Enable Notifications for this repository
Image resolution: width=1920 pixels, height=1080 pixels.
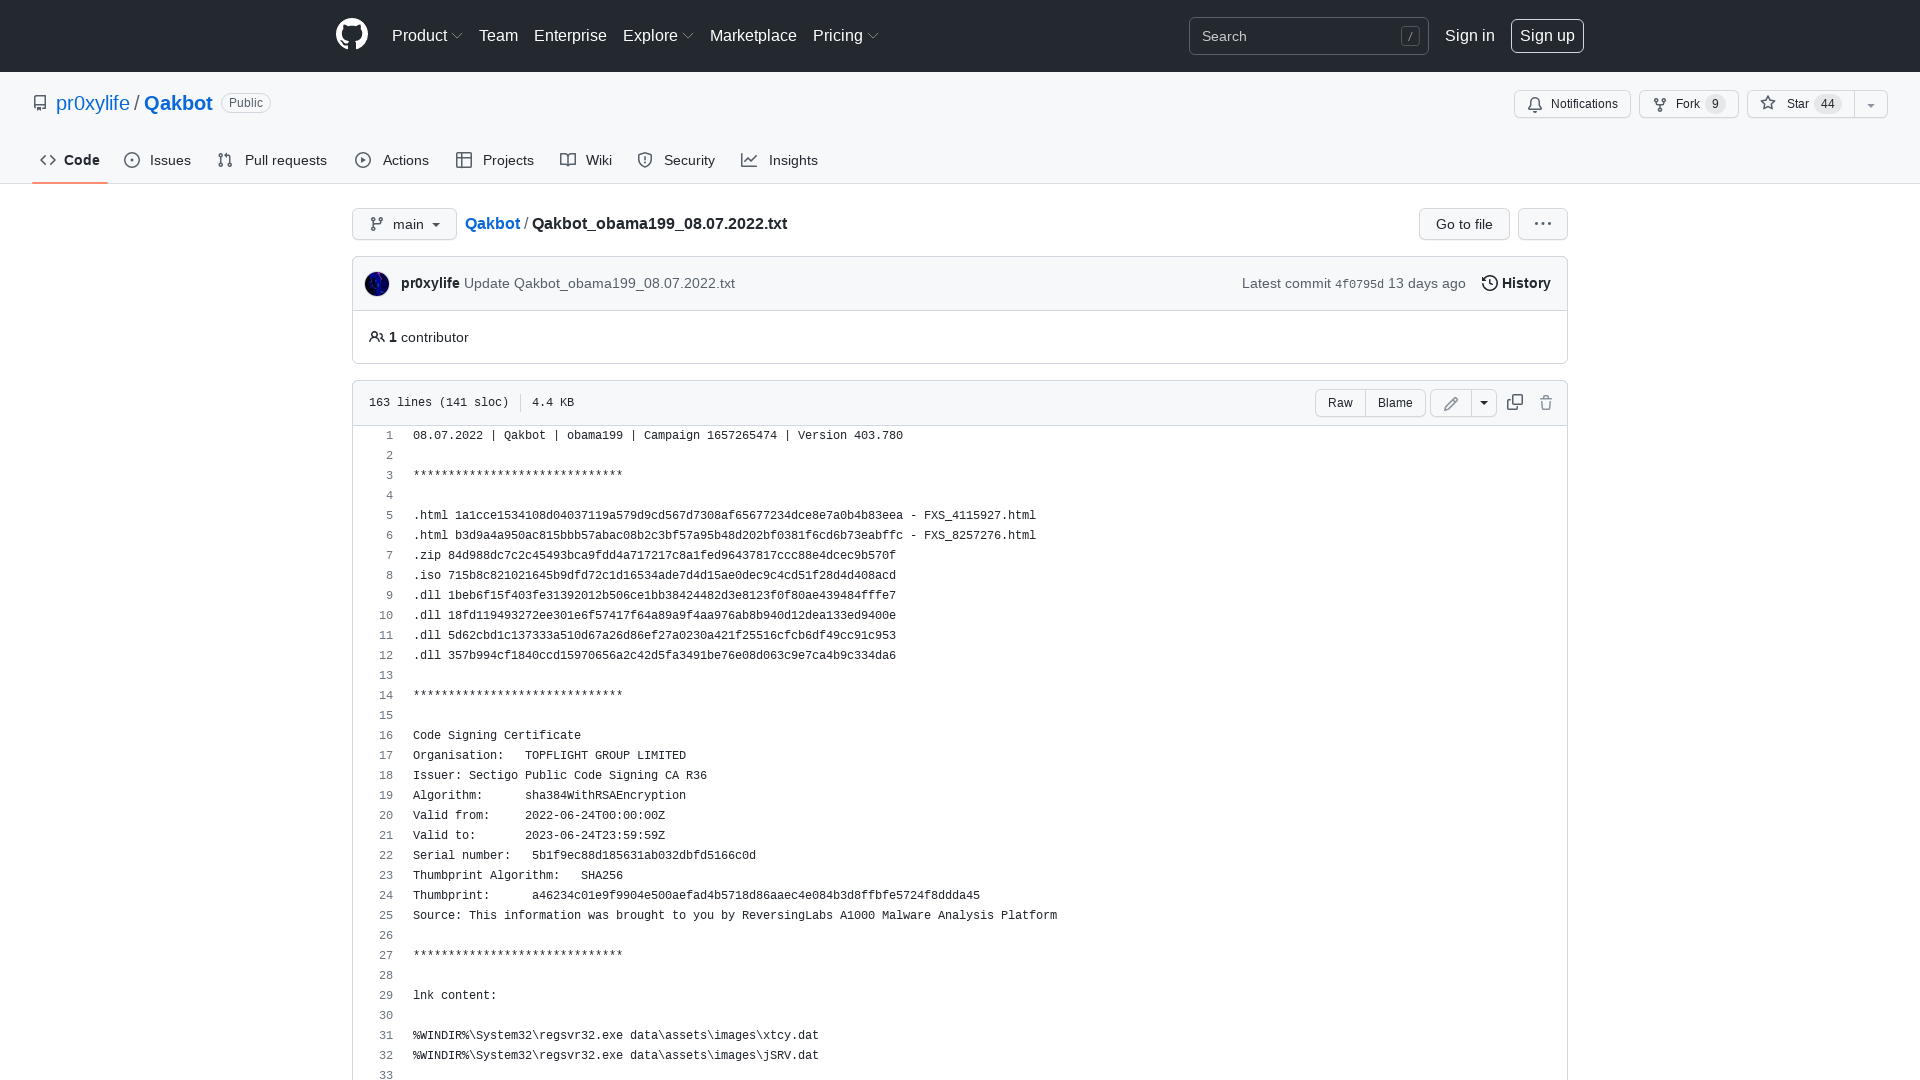tap(1571, 104)
